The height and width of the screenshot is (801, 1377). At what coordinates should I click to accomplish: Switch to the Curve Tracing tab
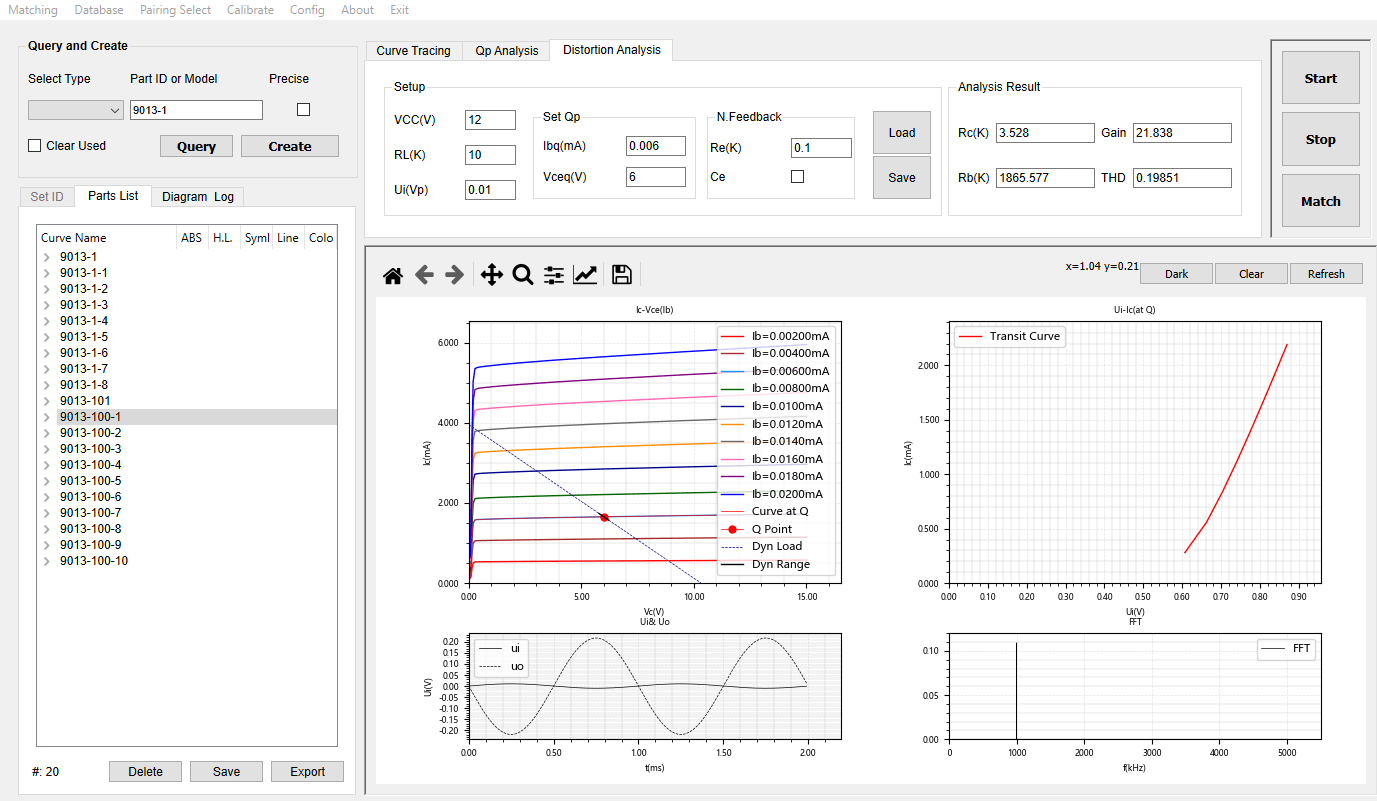(413, 51)
